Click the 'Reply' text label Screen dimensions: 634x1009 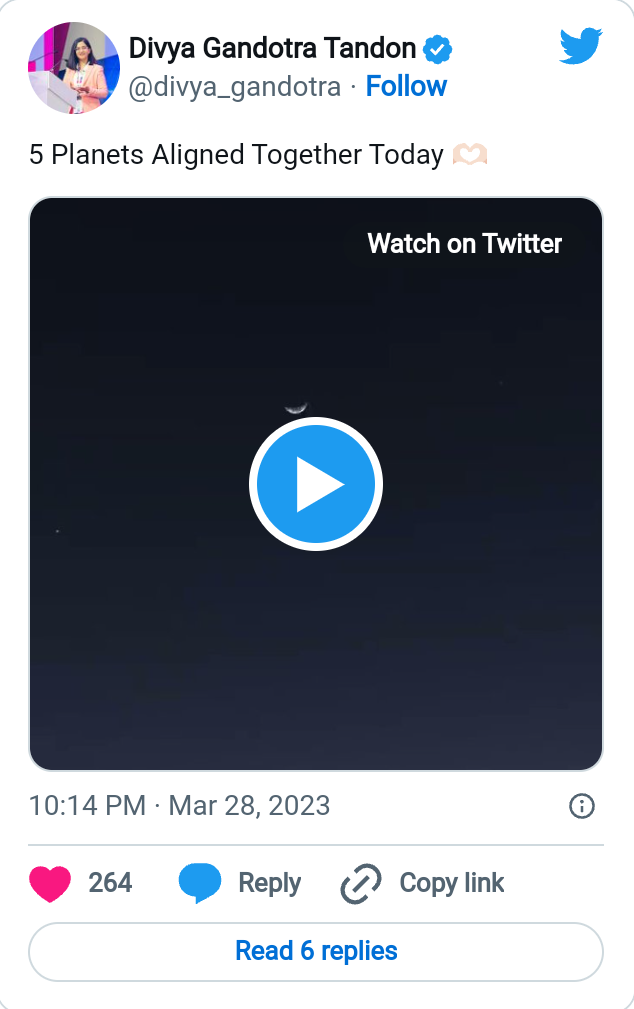click(270, 884)
